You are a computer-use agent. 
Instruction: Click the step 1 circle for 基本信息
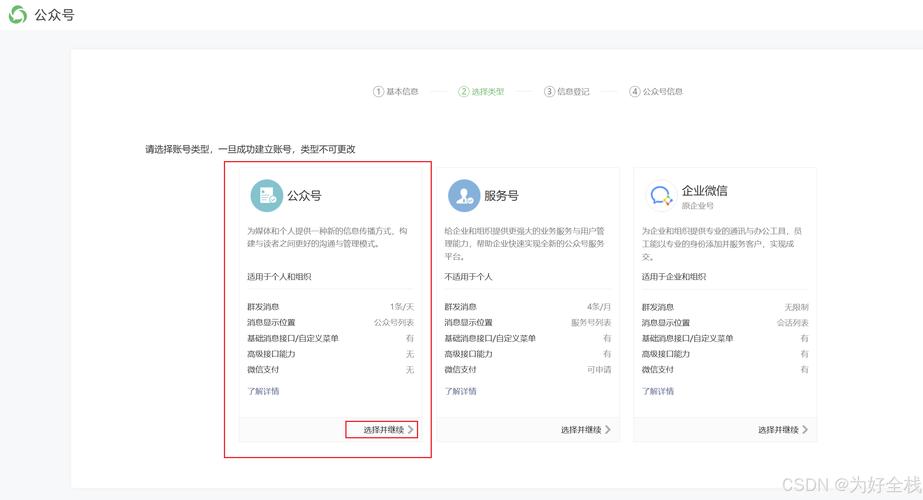pos(378,91)
